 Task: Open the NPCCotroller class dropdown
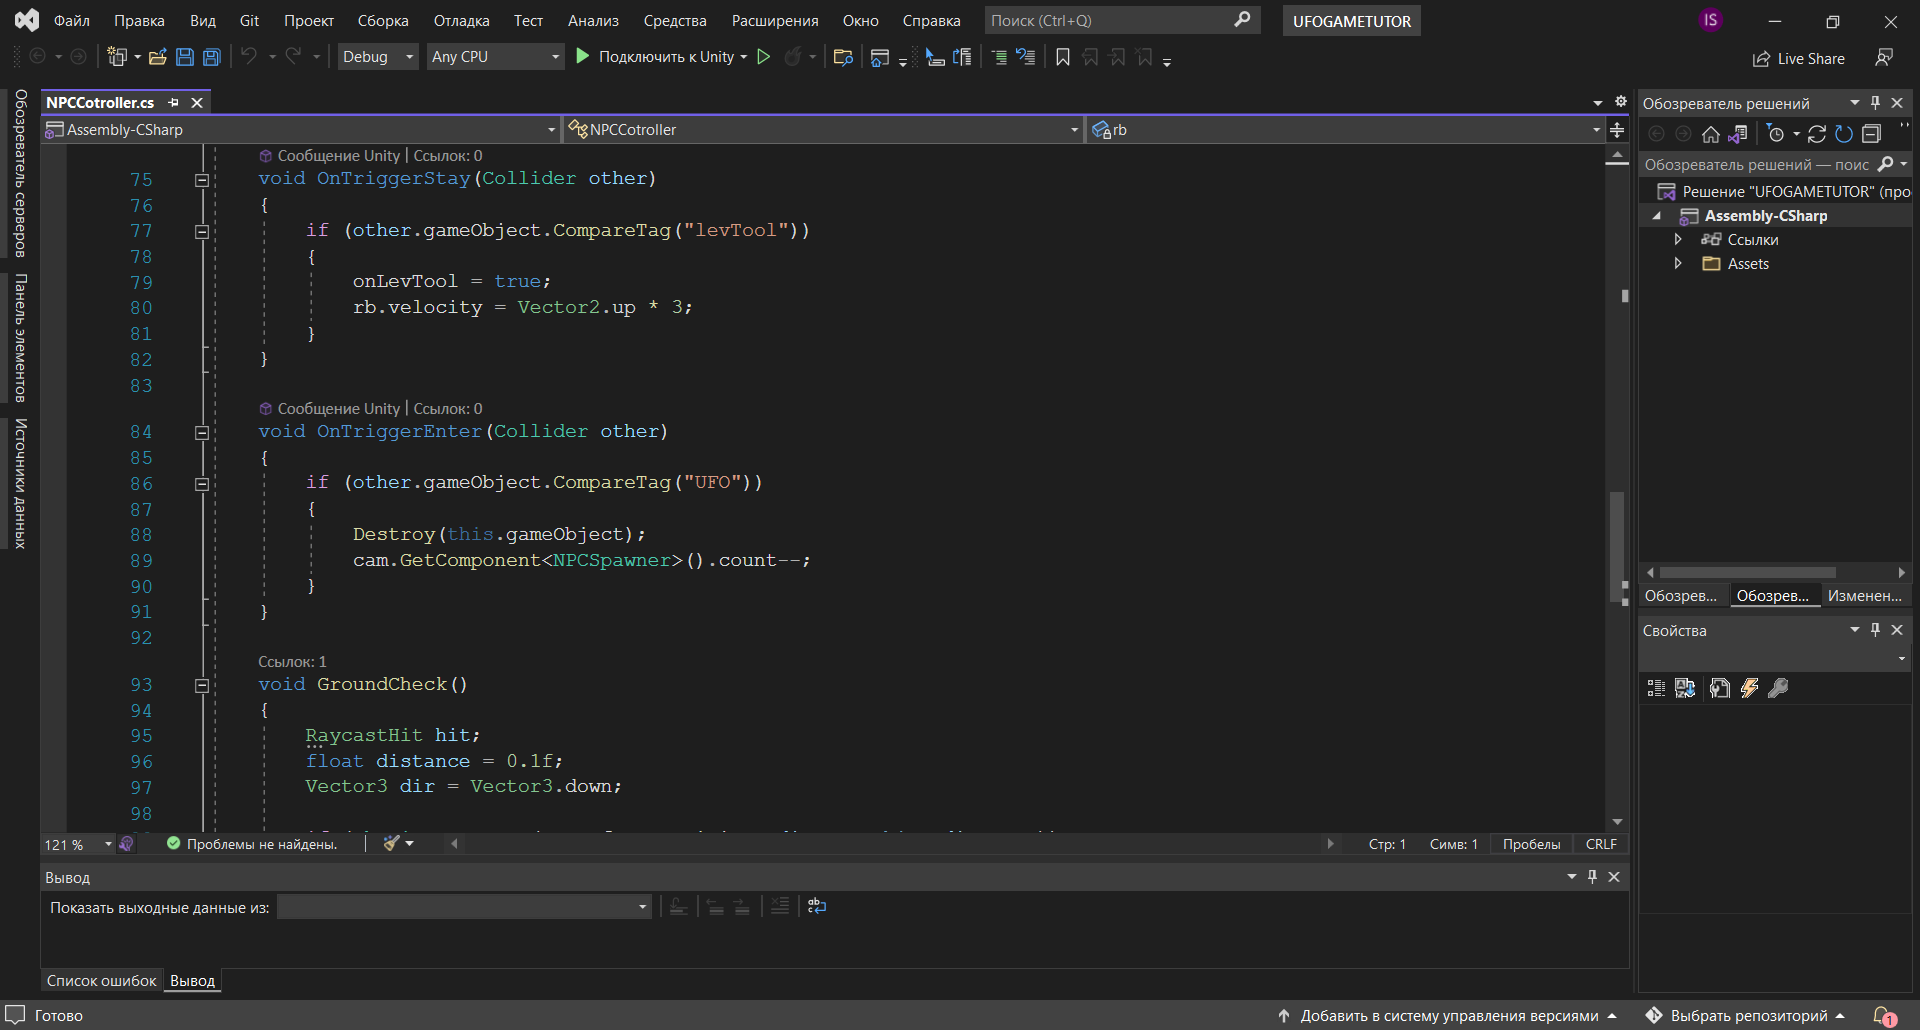(x=824, y=129)
